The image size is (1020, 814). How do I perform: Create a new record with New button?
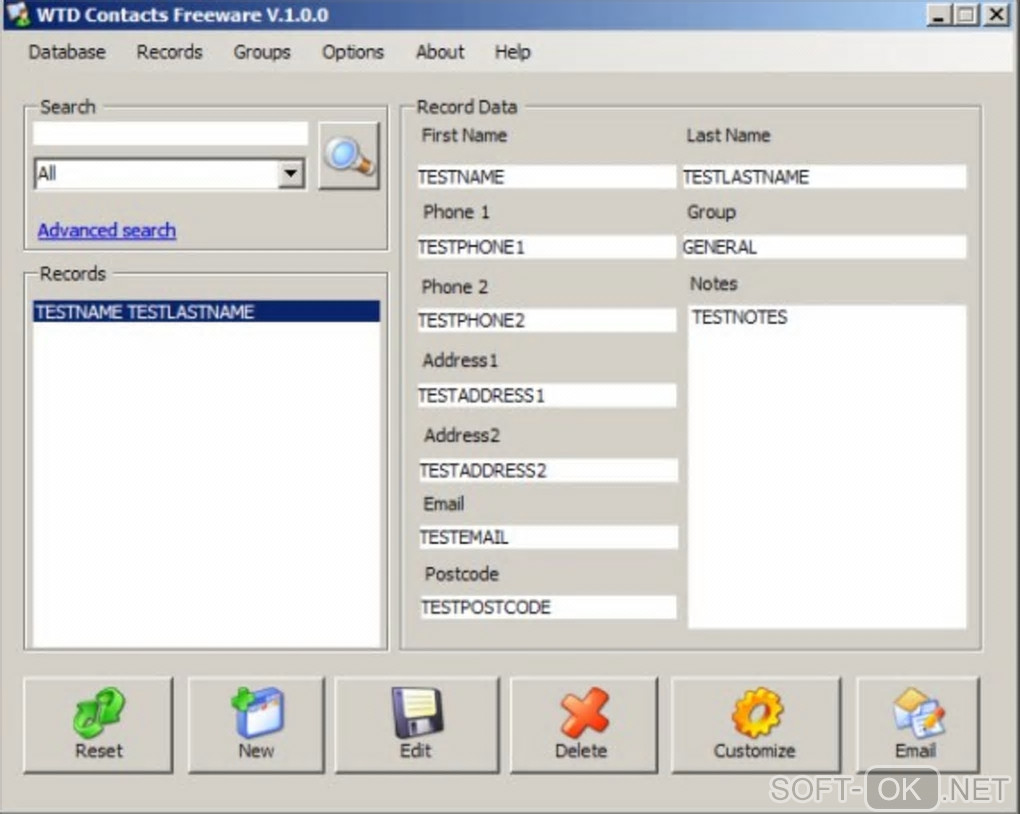coord(256,725)
